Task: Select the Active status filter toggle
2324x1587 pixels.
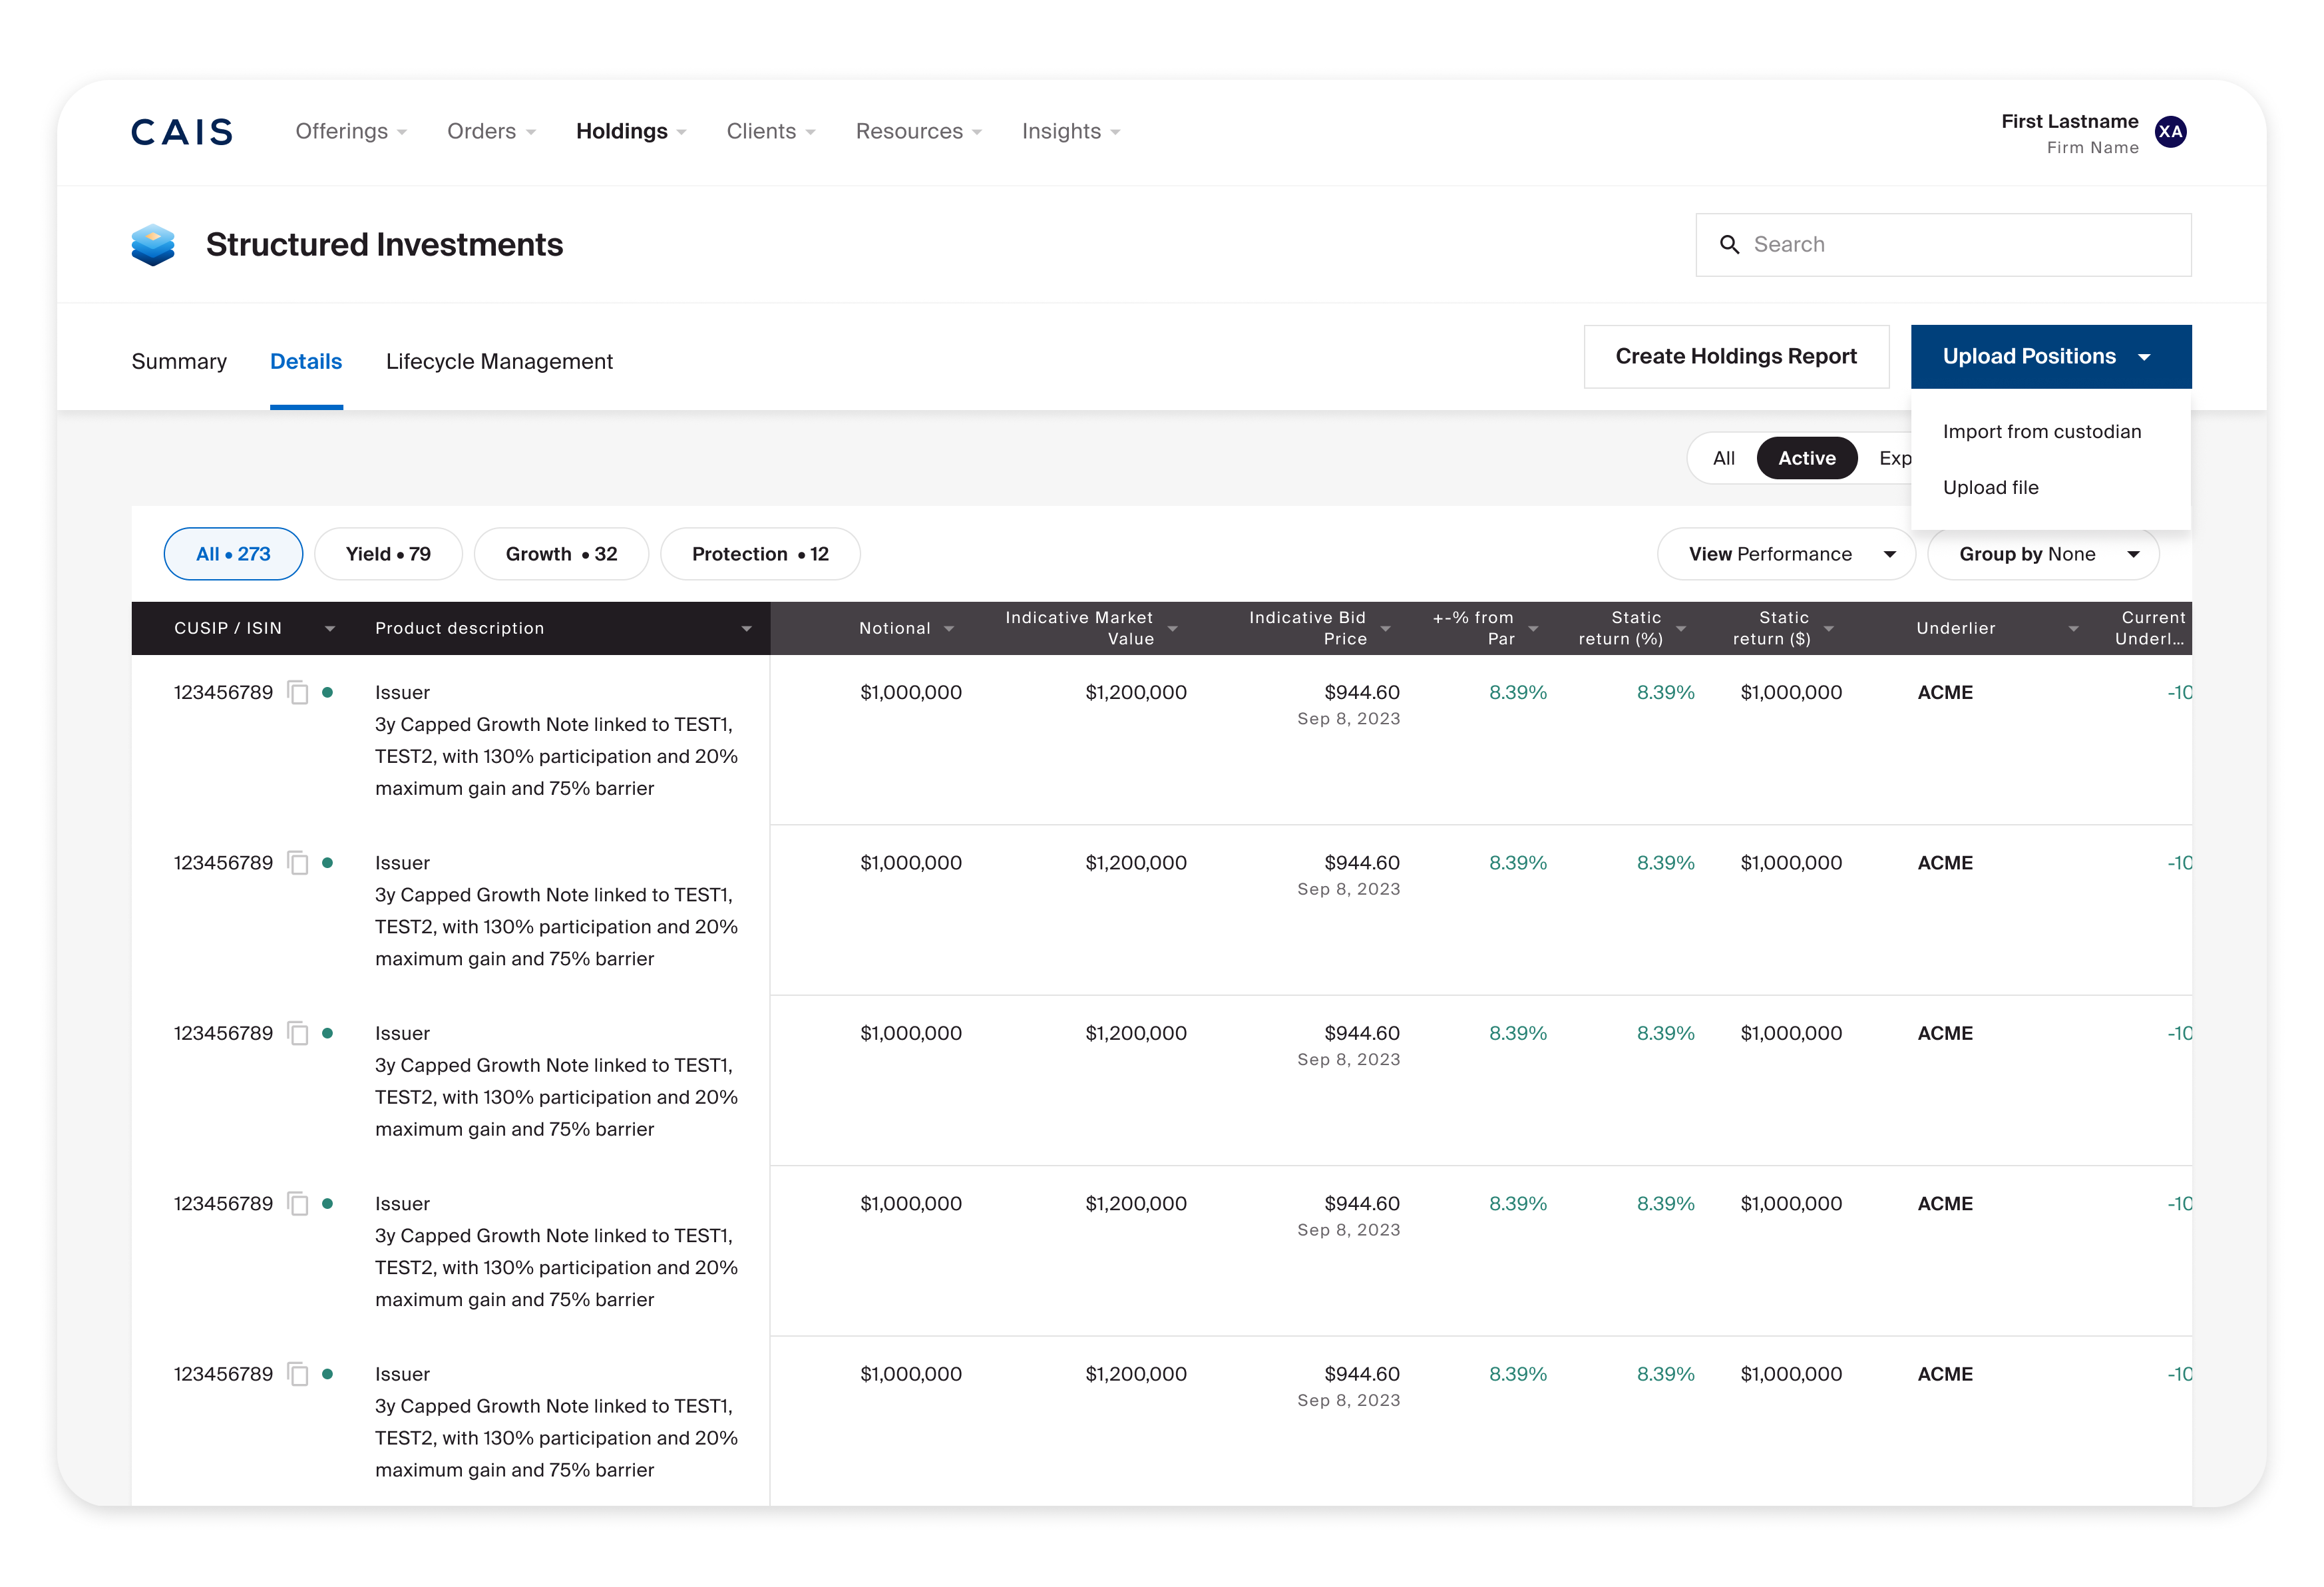Action: 1806,458
